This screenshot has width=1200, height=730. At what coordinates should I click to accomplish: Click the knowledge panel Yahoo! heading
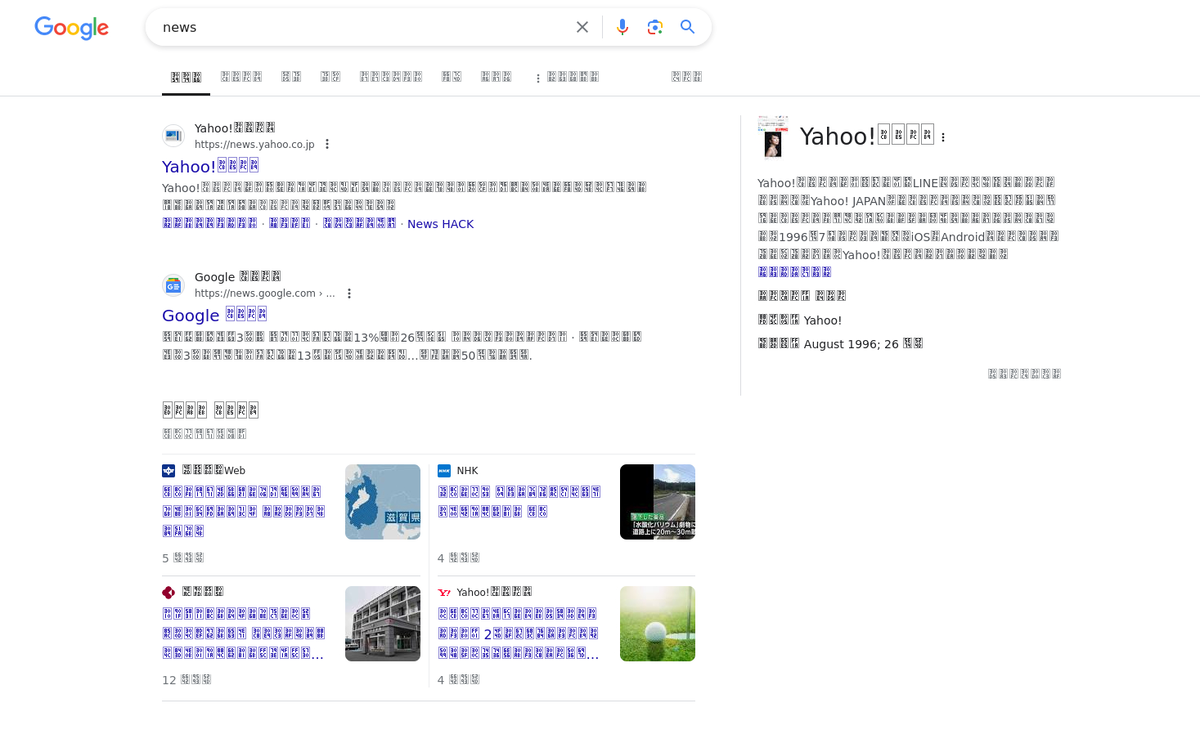pos(867,136)
